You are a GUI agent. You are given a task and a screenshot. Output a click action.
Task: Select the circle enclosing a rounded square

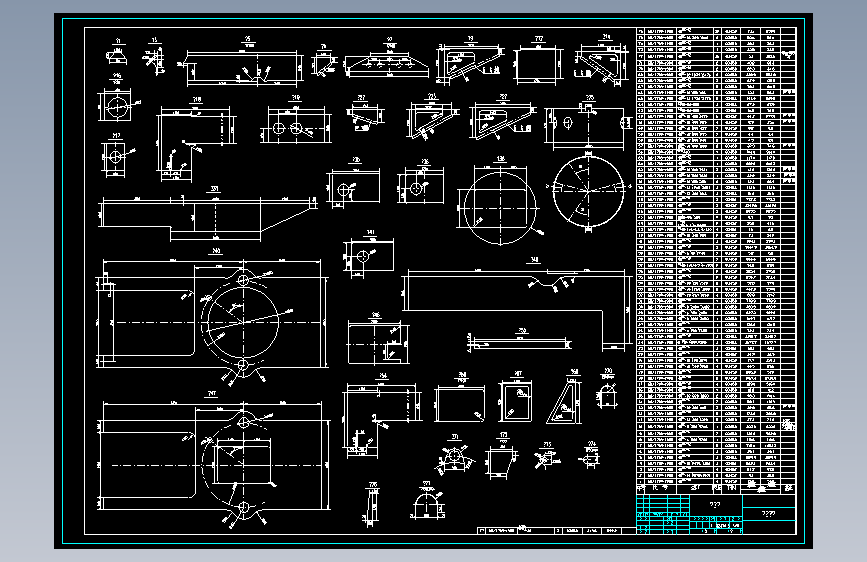[x=500, y=207]
